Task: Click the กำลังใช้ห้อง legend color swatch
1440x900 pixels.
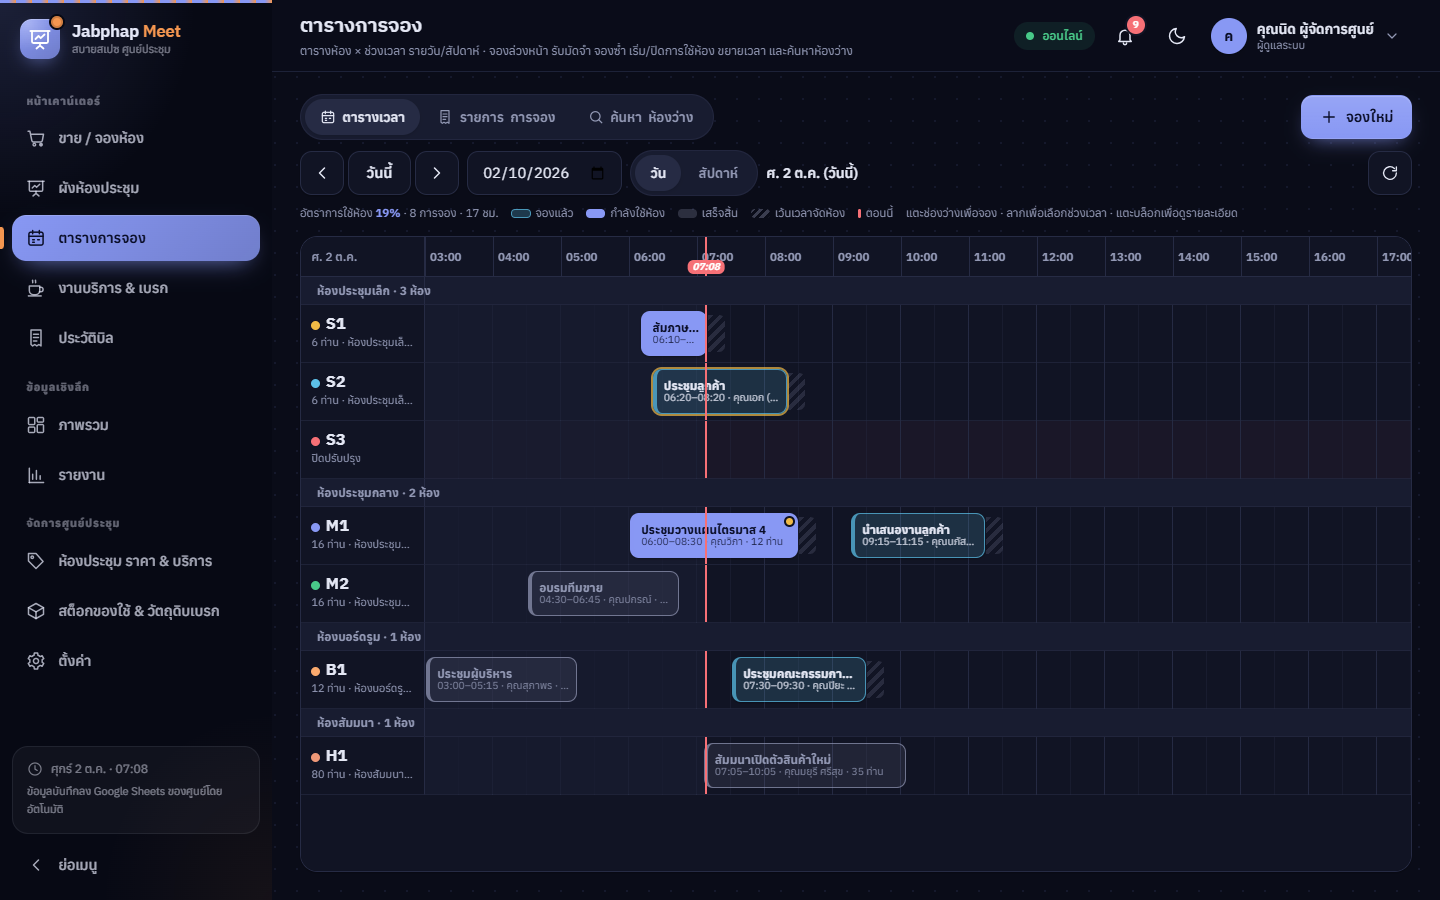Action: (x=596, y=213)
